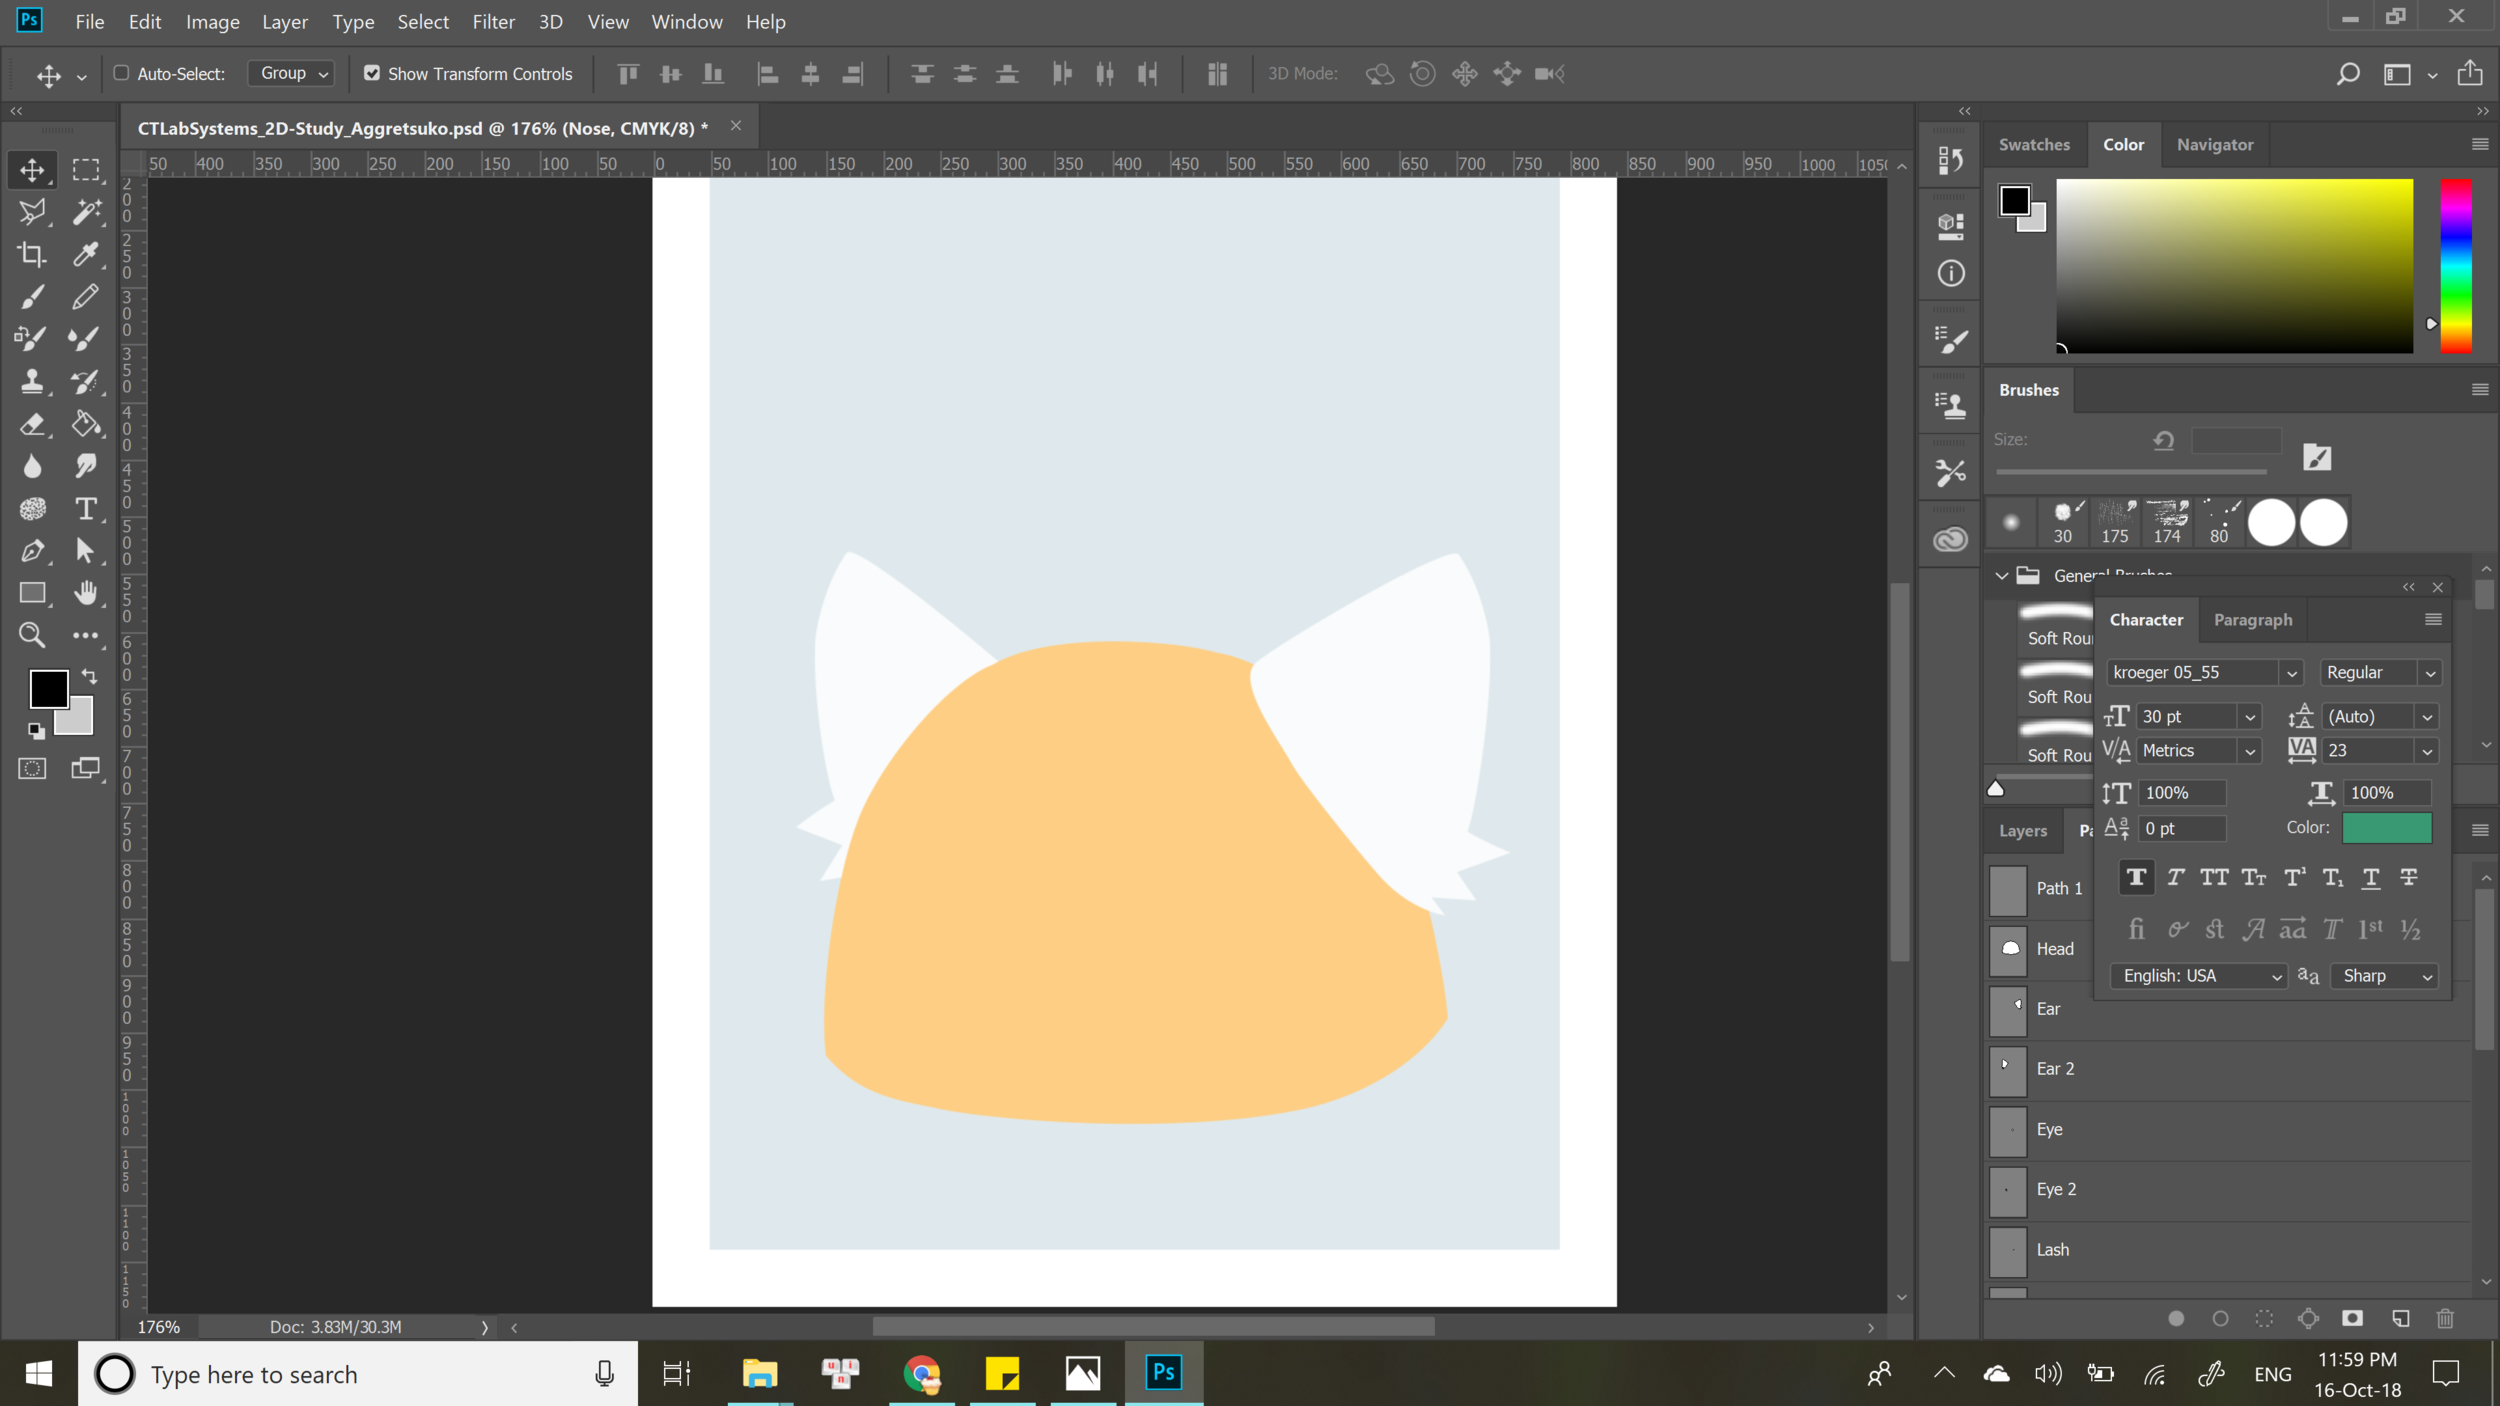This screenshot has width=2500, height=1406.
Task: Select the Clone Stamp tool
Action: pos(32,381)
